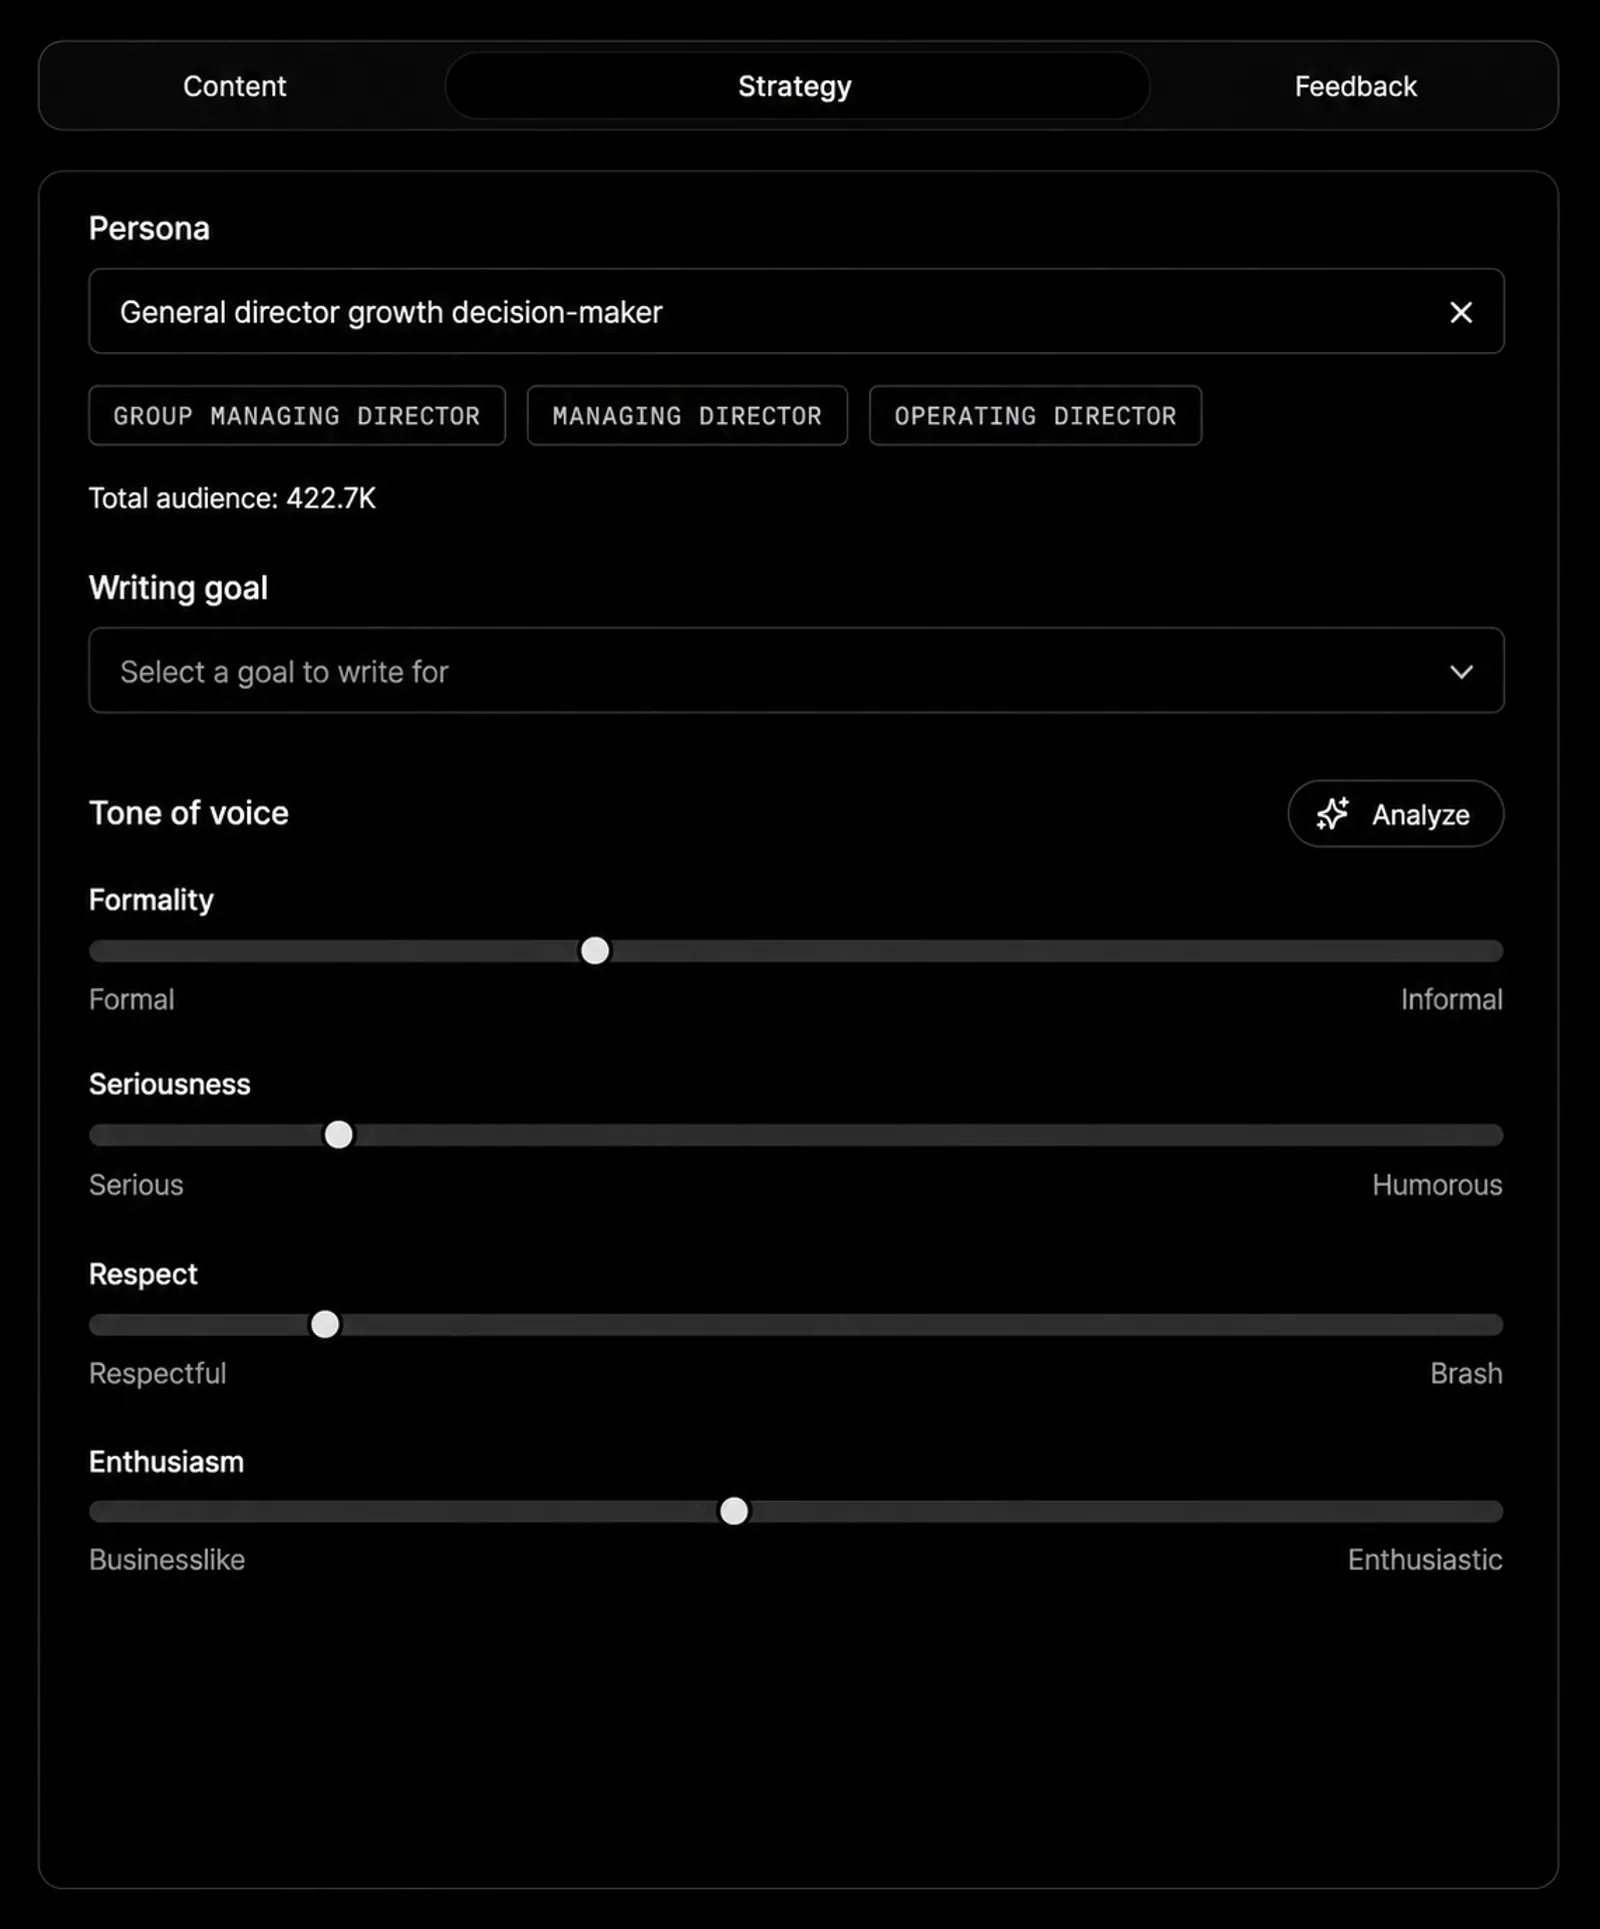Click the 'Persona' section heading
Screen dimensions: 1600x1929
tap(150, 228)
